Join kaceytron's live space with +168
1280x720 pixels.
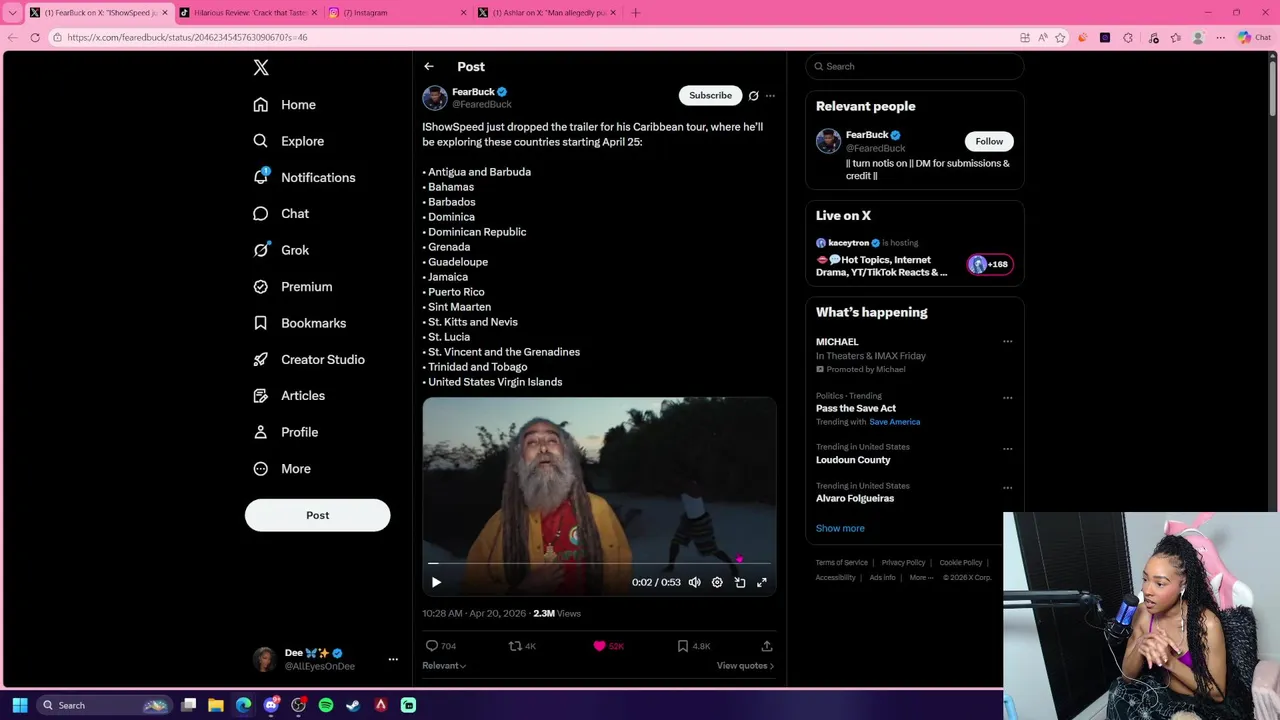click(x=989, y=264)
